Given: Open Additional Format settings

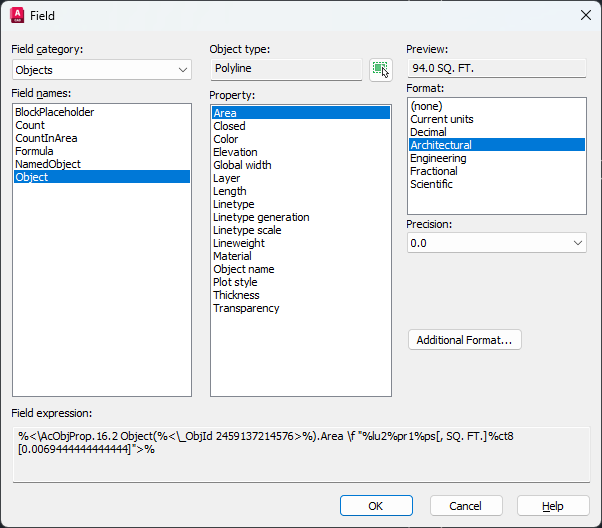Looking at the screenshot, I should 465,340.
